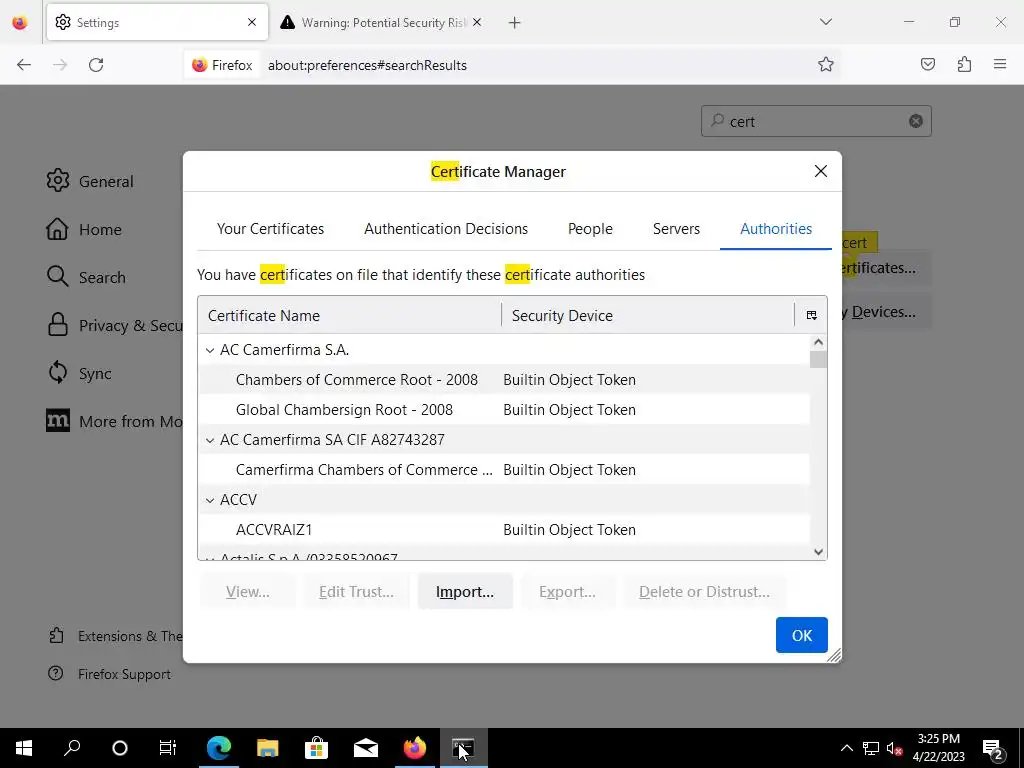This screenshot has width=1024, height=768.
Task: Open the notification center icon
Action: [x=993, y=748]
